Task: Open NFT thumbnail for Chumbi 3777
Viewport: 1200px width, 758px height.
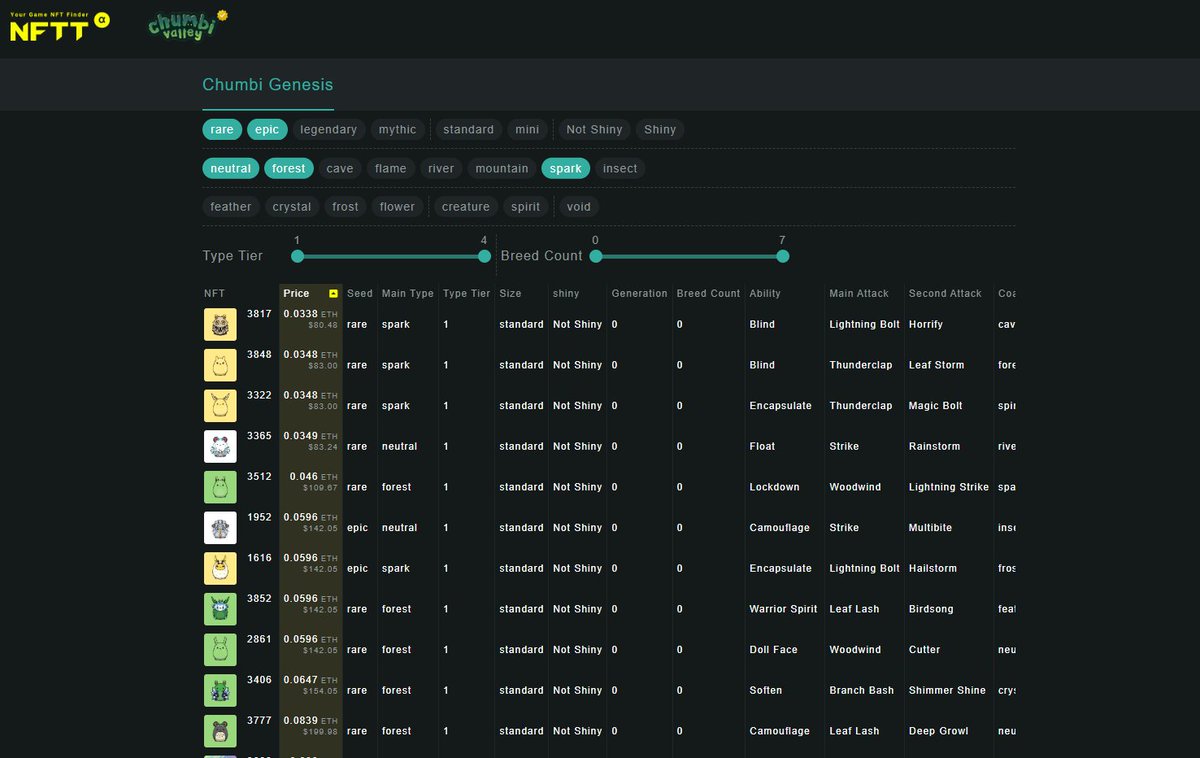Action: 220,731
